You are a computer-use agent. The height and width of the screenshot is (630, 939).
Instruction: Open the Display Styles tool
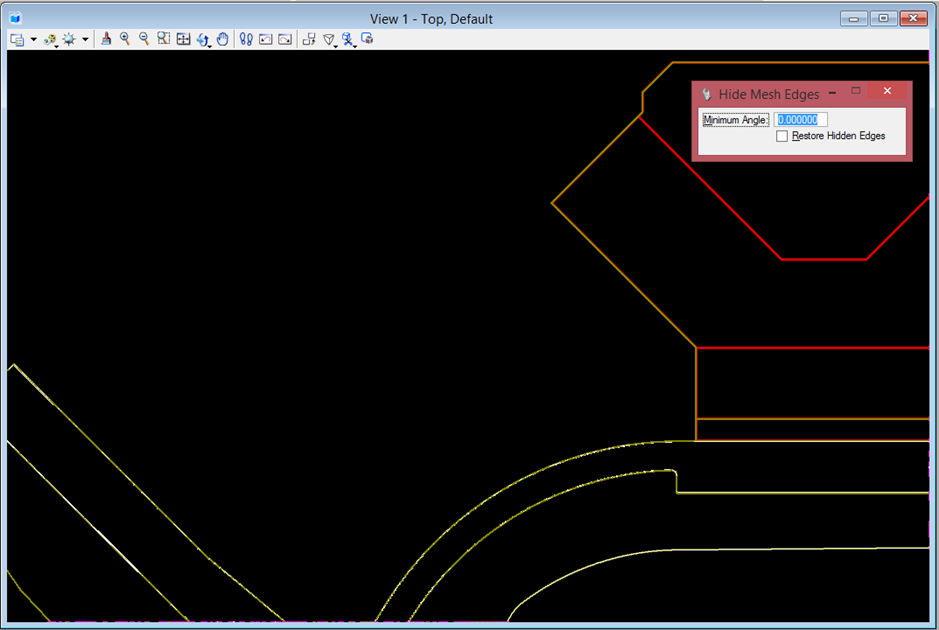[x=50, y=40]
